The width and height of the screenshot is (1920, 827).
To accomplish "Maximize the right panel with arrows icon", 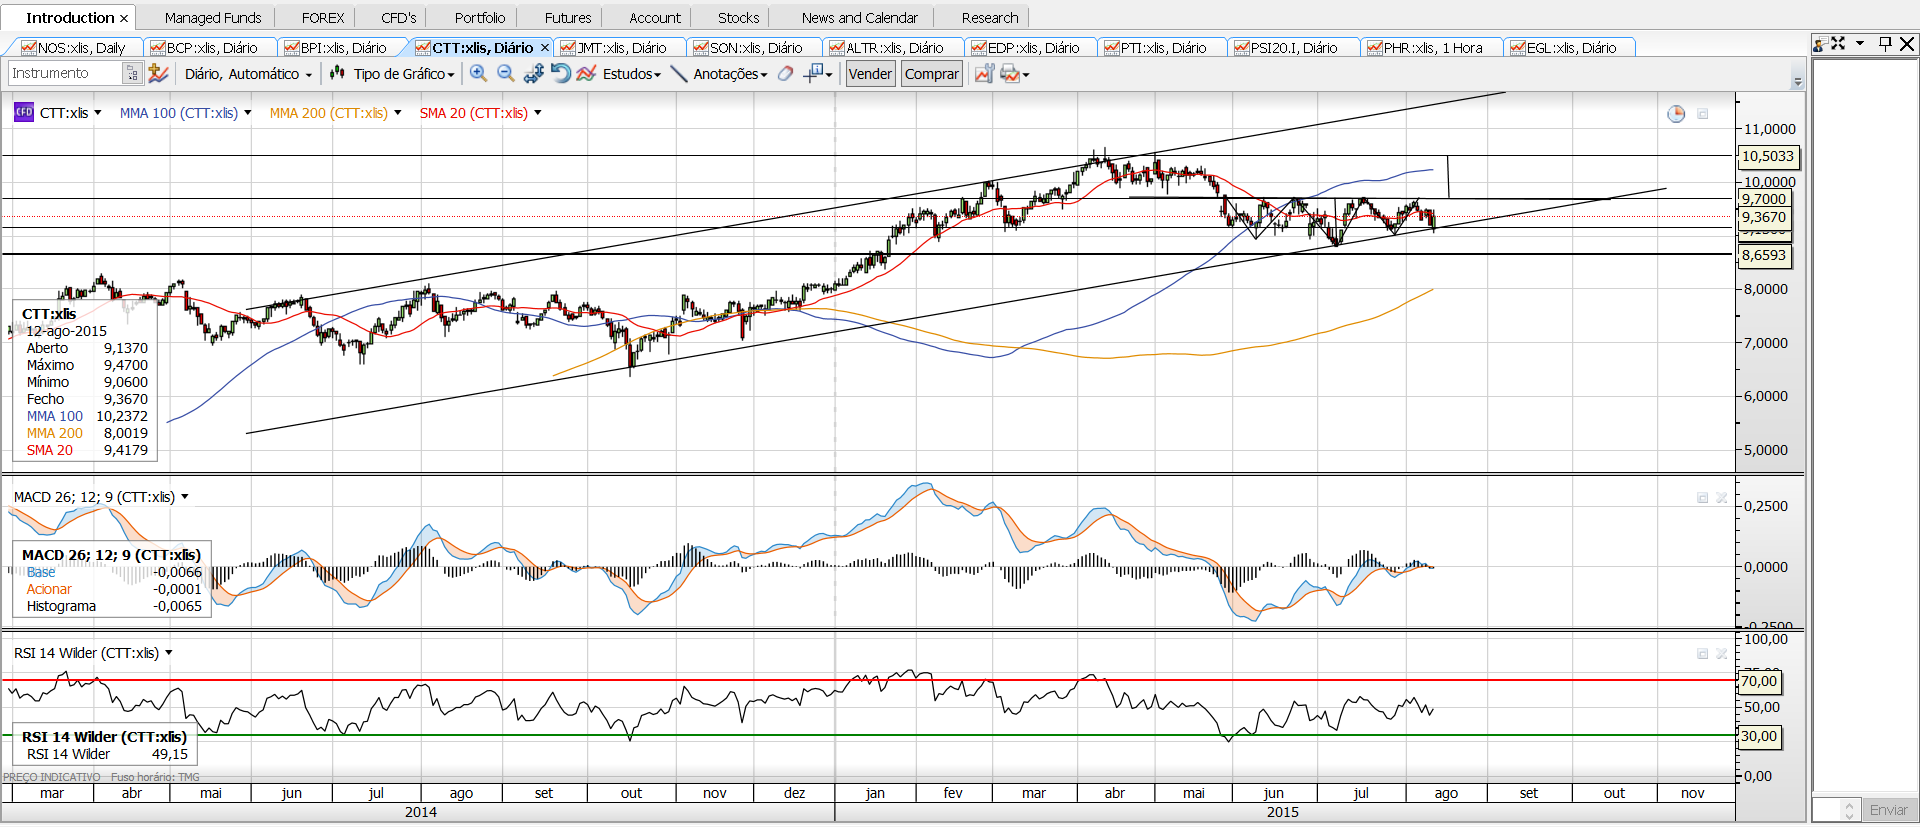I will [1839, 43].
